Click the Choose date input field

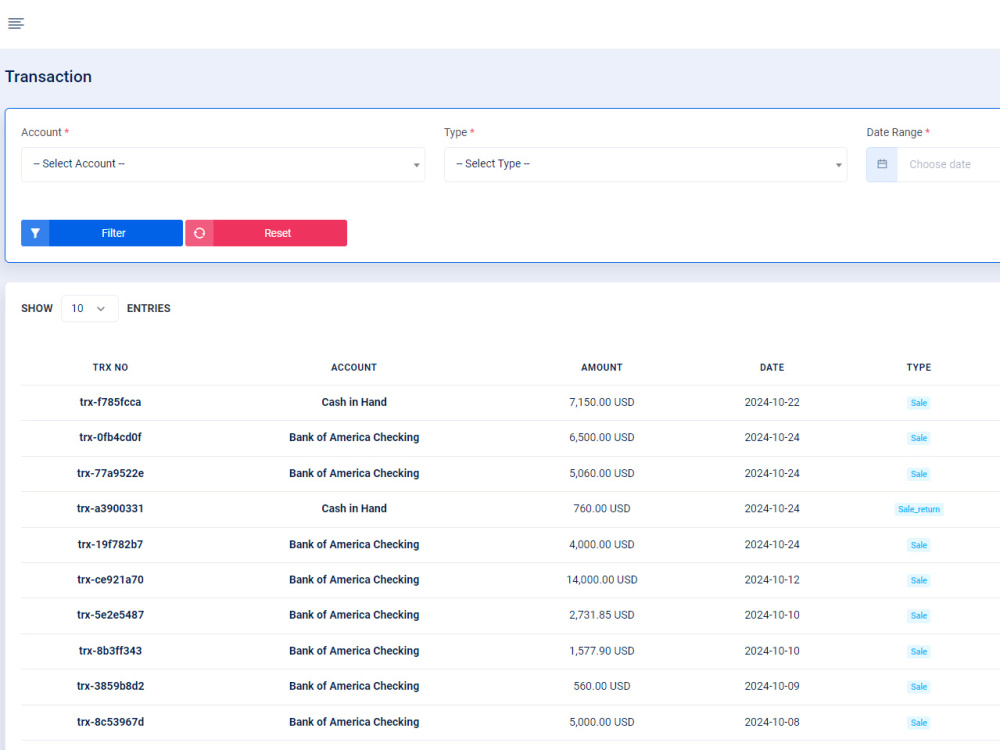coord(948,165)
